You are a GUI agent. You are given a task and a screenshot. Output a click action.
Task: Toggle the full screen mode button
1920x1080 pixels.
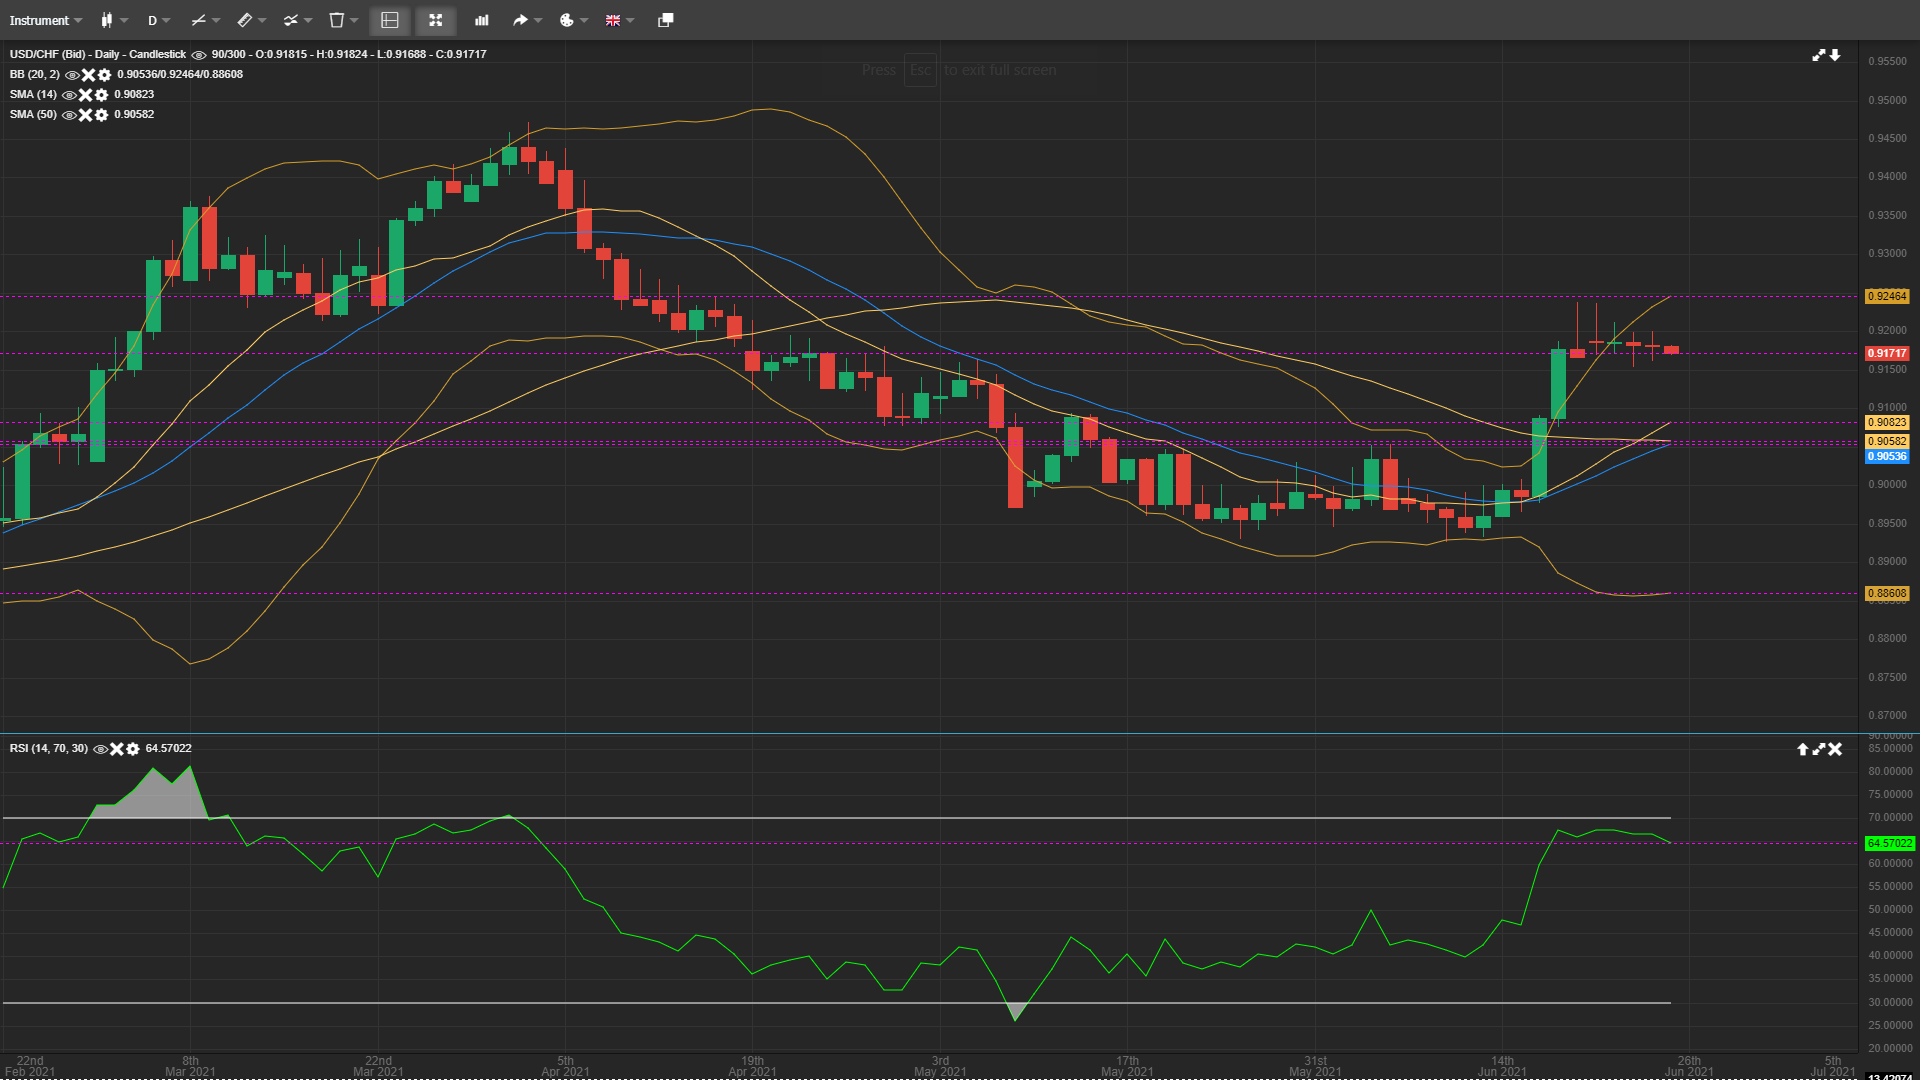435,20
